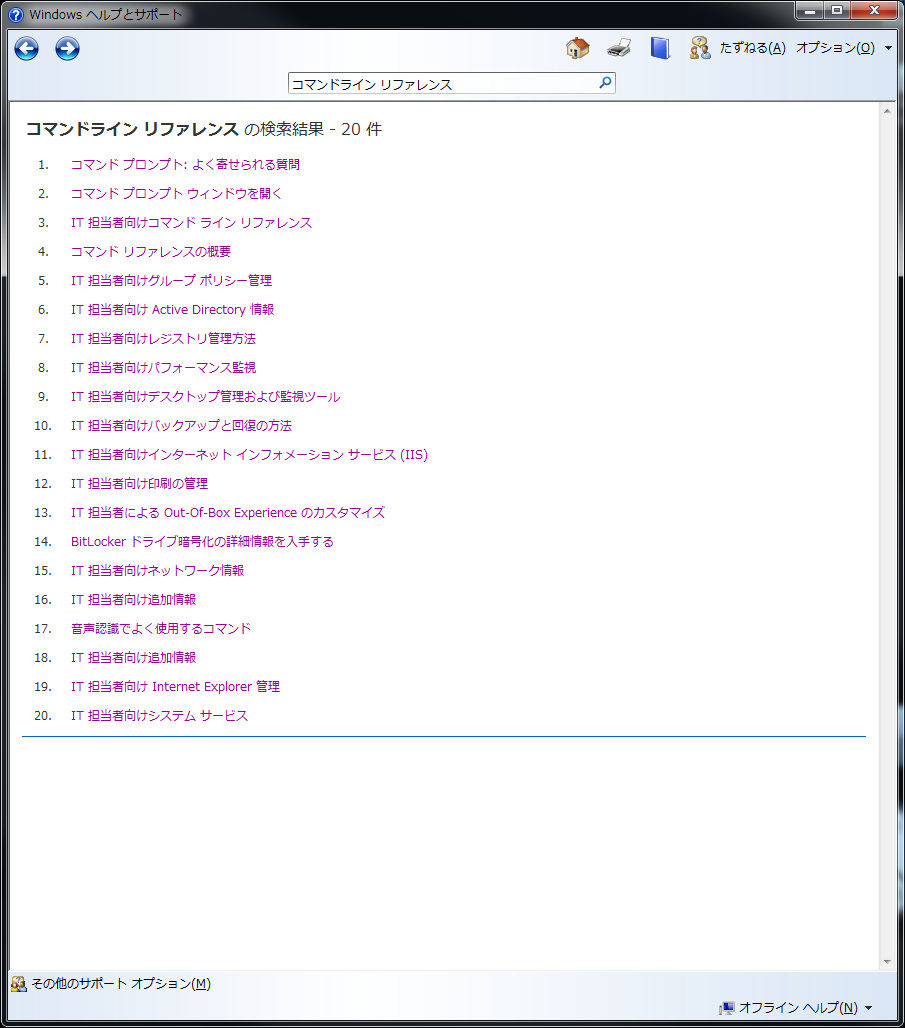The height and width of the screenshot is (1028, 905).
Task: Click the search magnifier icon
Action: [605, 83]
